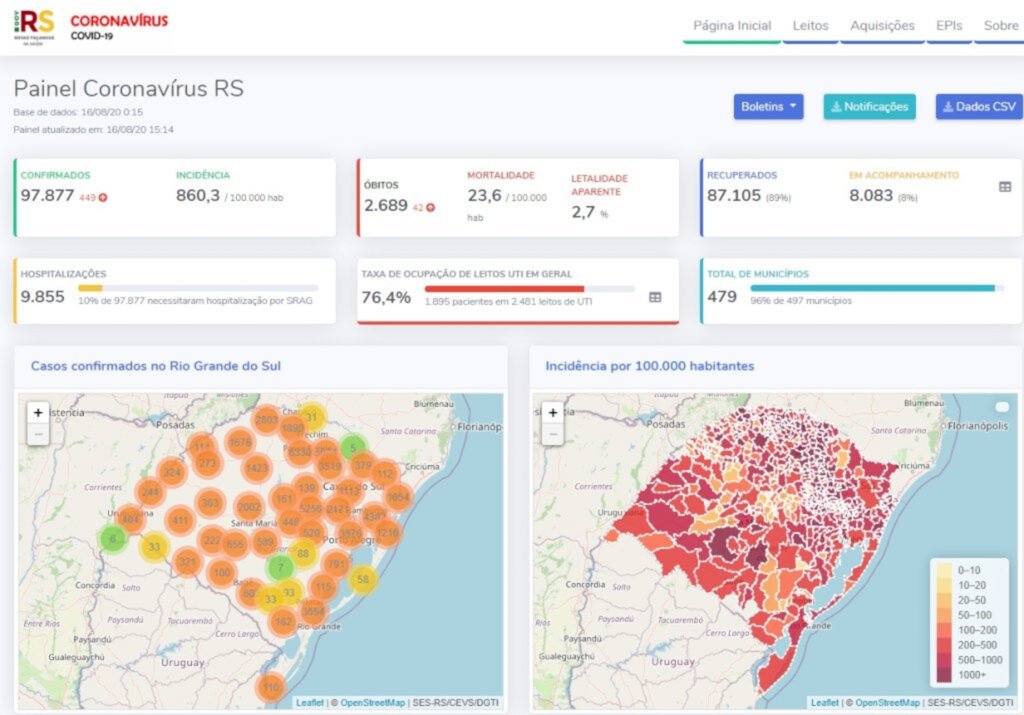
Task: Click the 1000+ legend color swatch
Action: point(943,677)
